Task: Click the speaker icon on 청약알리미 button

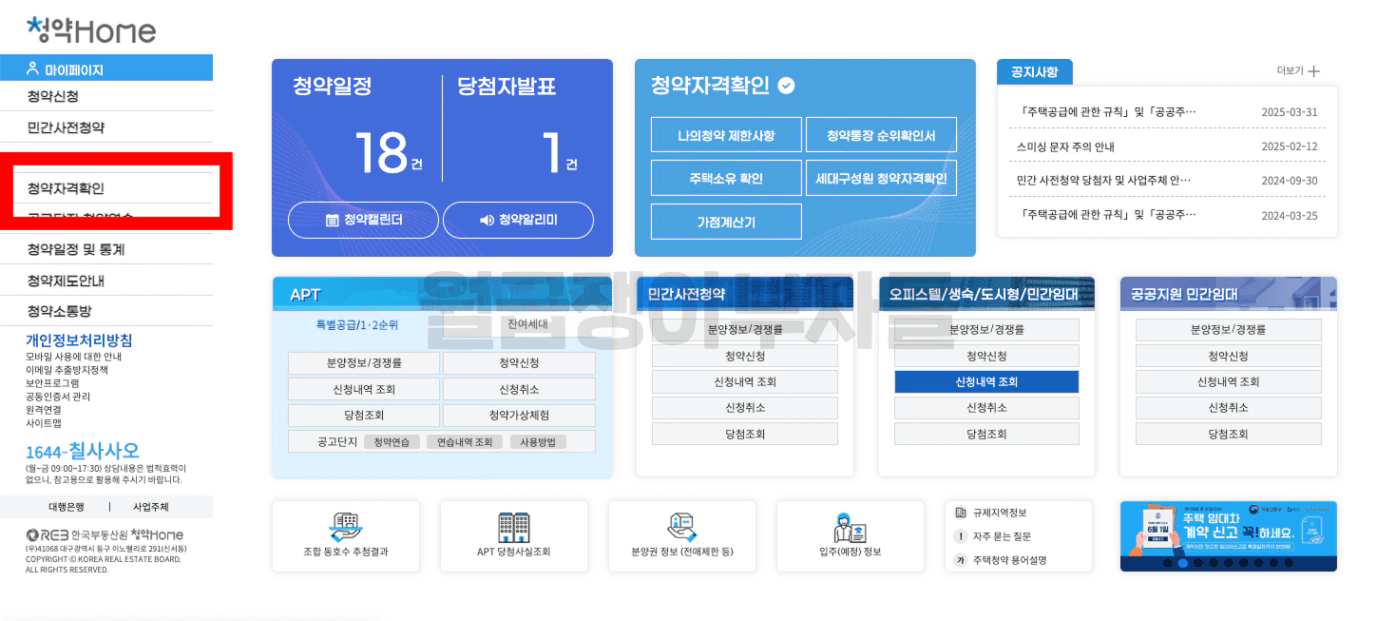Action: coord(487,220)
